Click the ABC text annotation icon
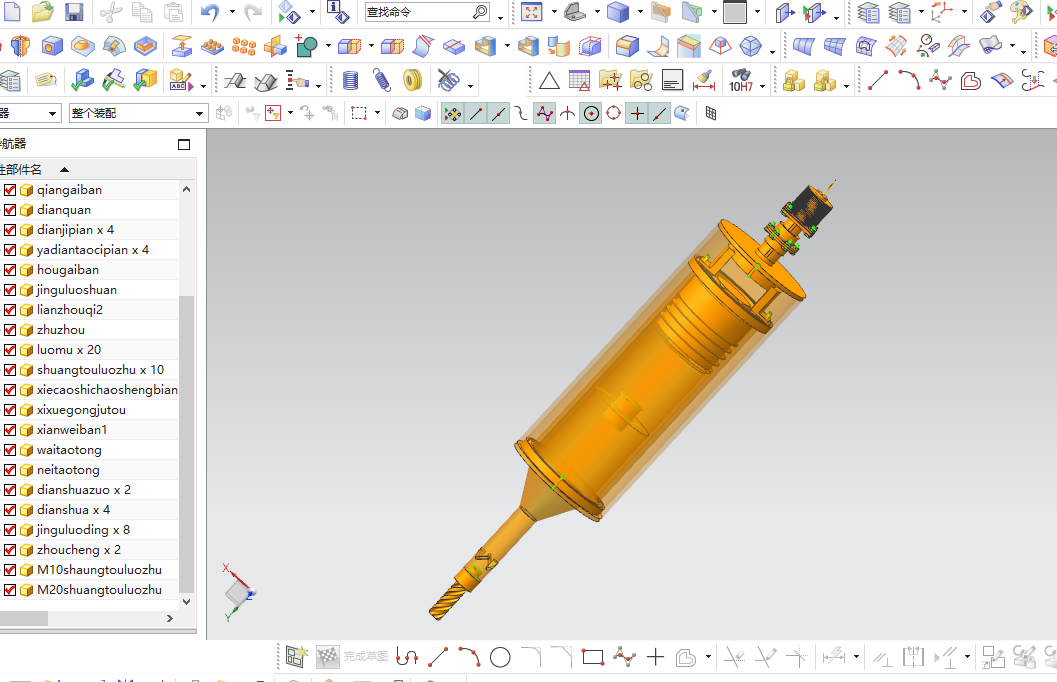Screen dimensions: 1057x682 click(x=180, y=81)
